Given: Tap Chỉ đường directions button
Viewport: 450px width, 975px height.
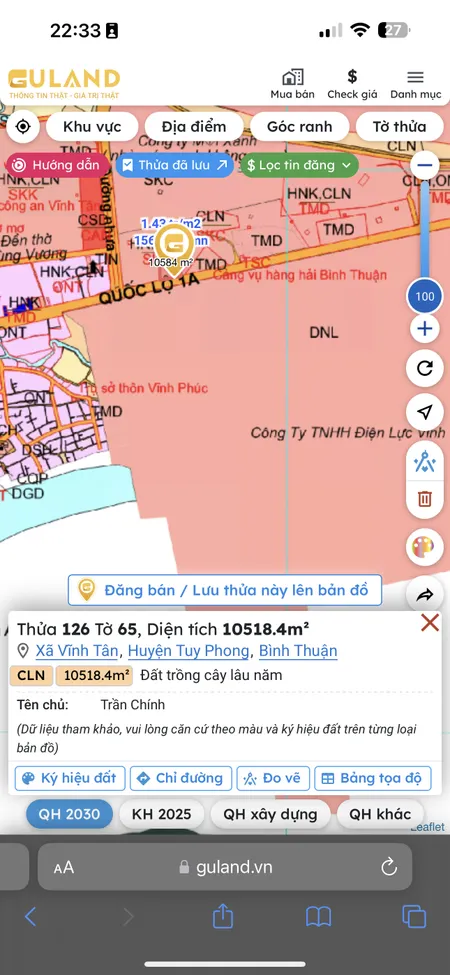Looking at the screenshot, I should tap(181, 778).
